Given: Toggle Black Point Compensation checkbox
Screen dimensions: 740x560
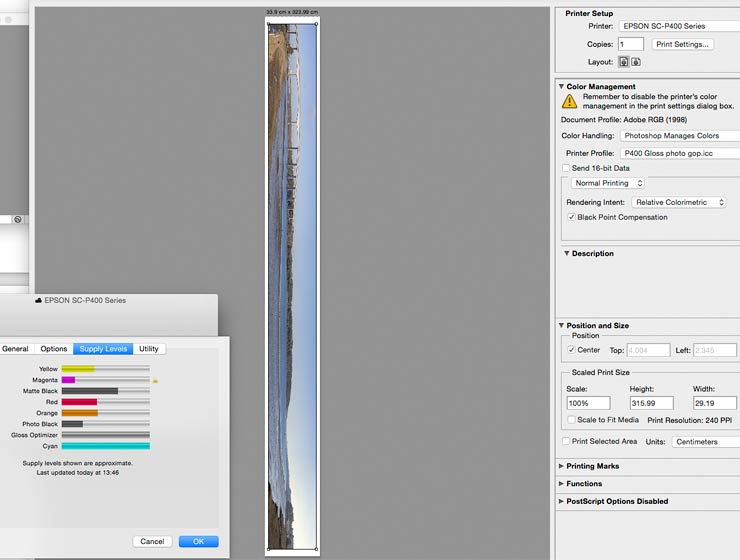Looking at the screenshot, I should pos(572,217).
